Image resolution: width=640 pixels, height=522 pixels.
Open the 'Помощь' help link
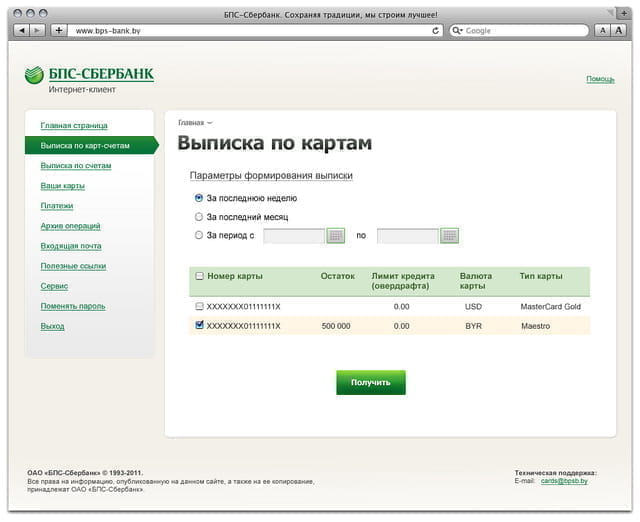[600, 79]
